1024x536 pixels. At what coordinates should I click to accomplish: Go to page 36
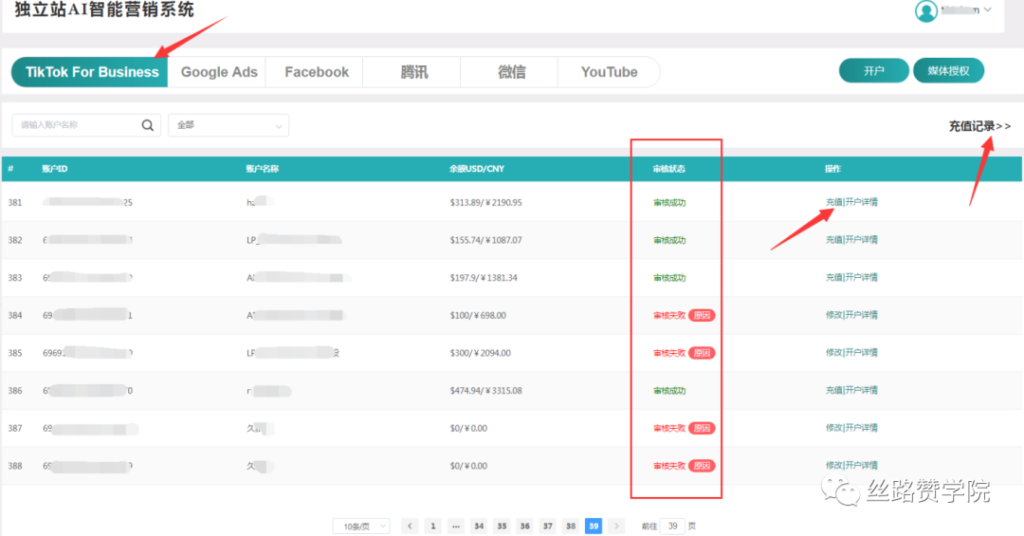point(524,526)
